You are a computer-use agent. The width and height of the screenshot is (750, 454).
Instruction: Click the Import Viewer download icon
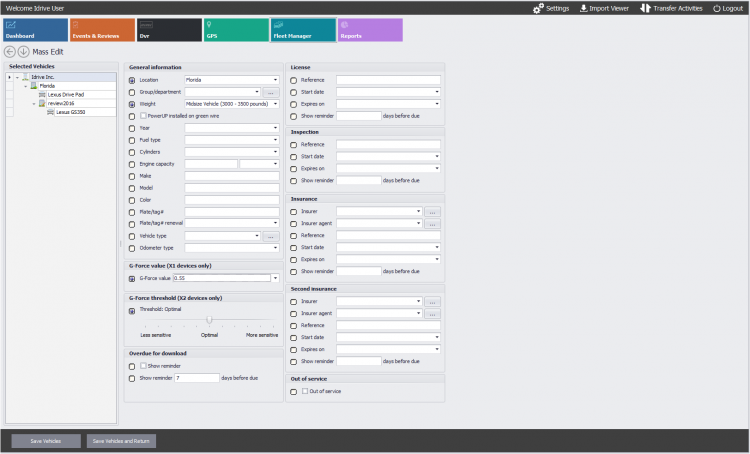coord(583,8)
